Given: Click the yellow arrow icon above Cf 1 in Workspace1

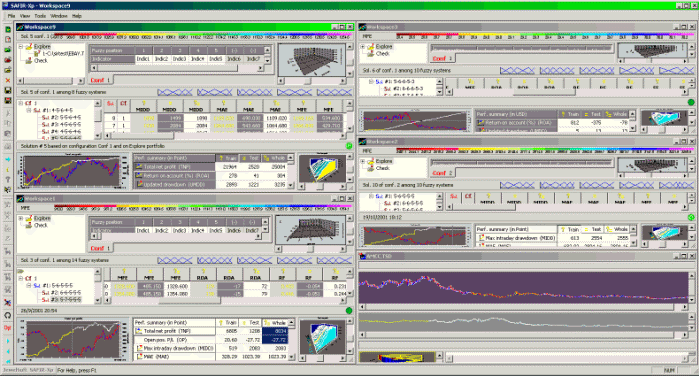Looking at the screenshot, I should [21, 271].
